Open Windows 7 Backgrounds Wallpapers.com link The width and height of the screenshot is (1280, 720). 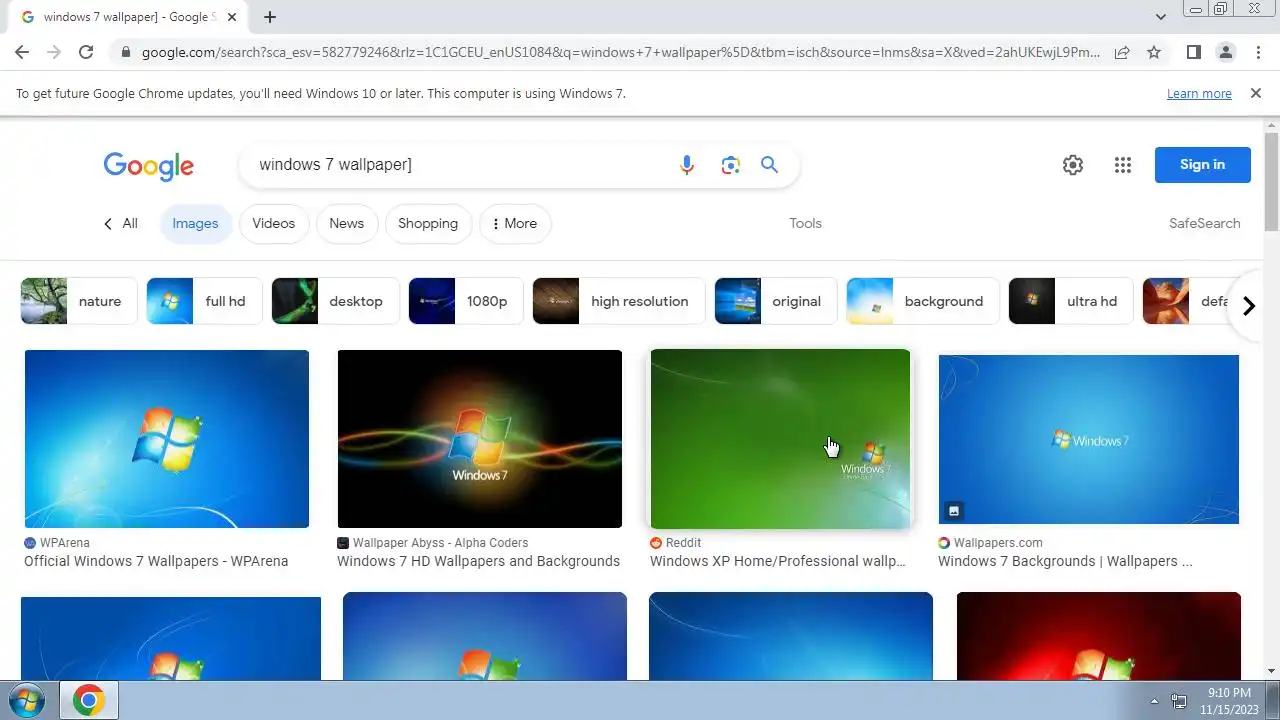[1065, 561]
